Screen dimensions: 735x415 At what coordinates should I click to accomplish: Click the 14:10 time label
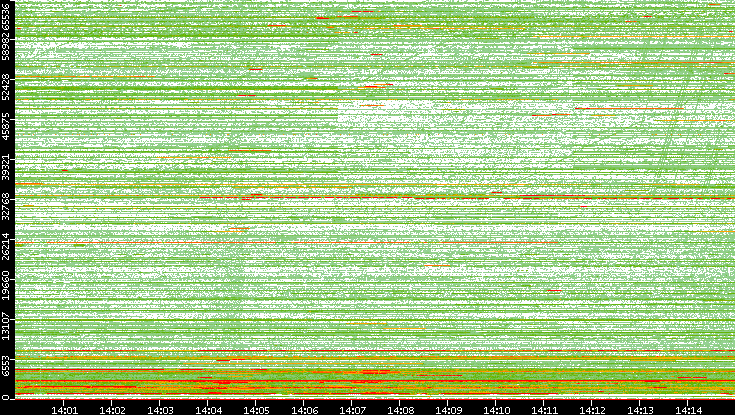(x=497, y=409)
